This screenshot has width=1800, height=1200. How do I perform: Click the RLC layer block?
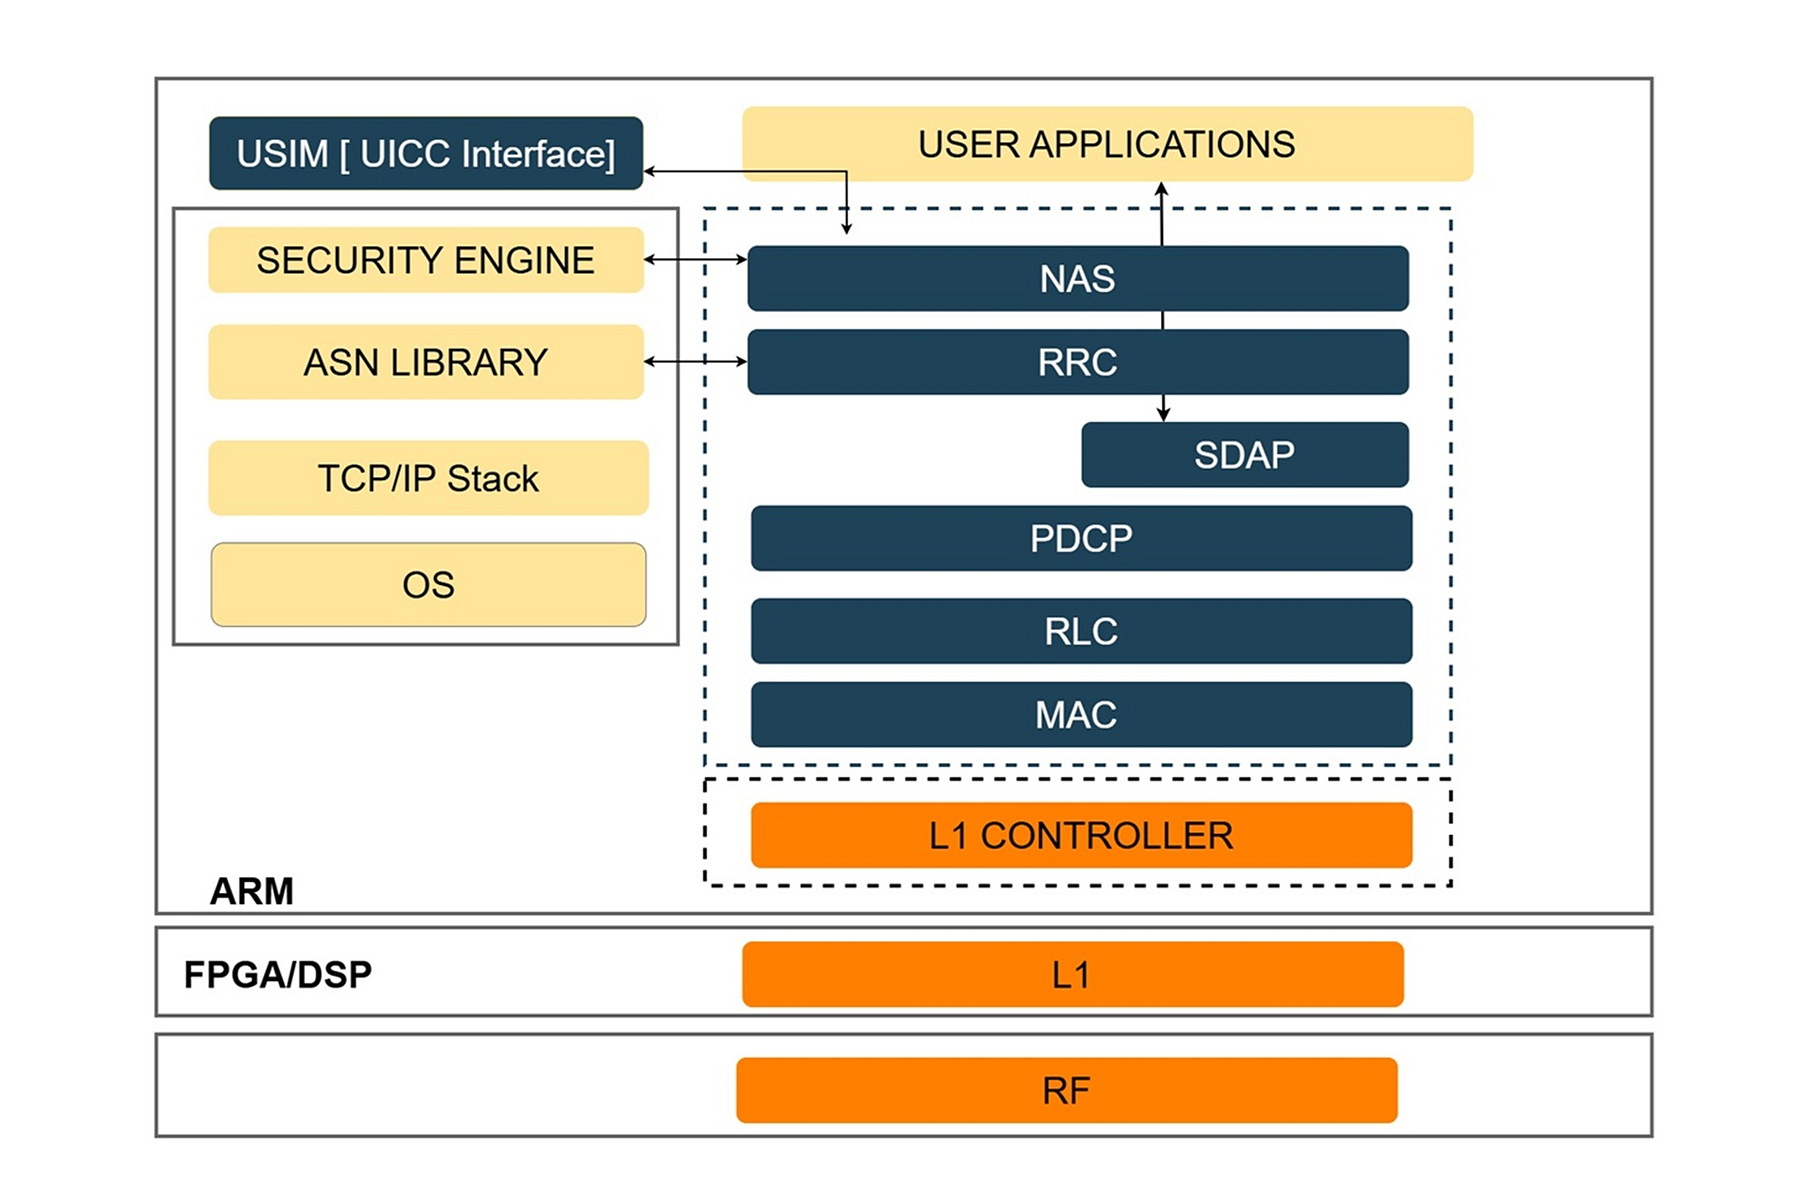pyautogui.click(x=1081, y=631)
